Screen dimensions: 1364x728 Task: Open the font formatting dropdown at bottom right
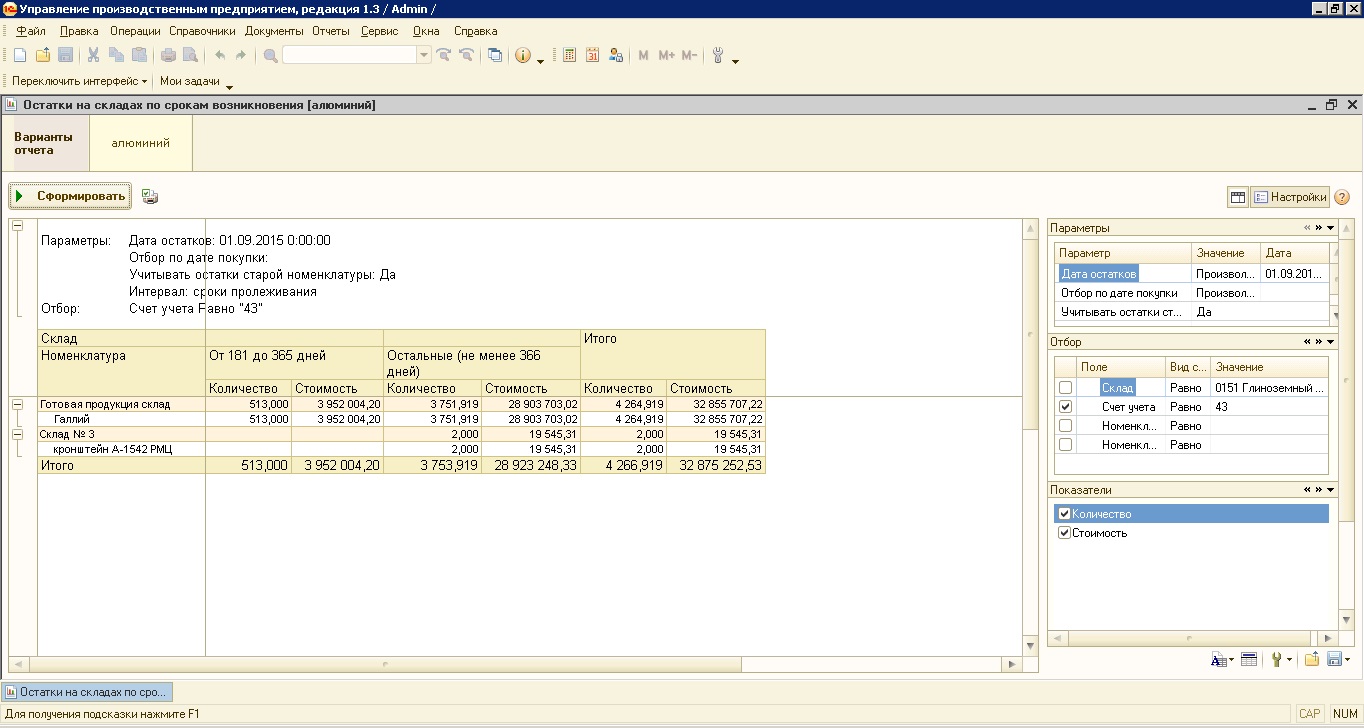[1222, 659]
